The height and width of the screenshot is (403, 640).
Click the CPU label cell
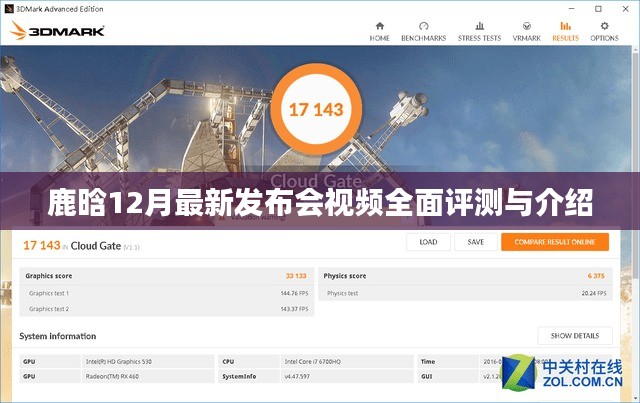click(249, 361)
